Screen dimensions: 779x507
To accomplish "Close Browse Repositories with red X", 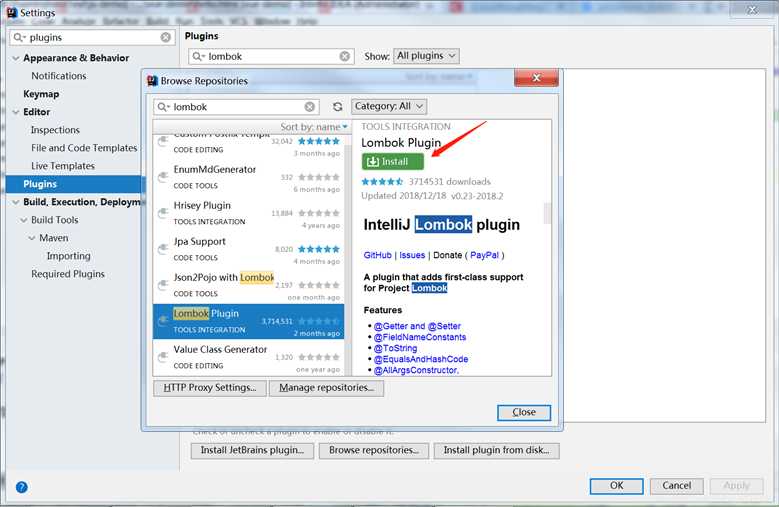I will [537, 78].
